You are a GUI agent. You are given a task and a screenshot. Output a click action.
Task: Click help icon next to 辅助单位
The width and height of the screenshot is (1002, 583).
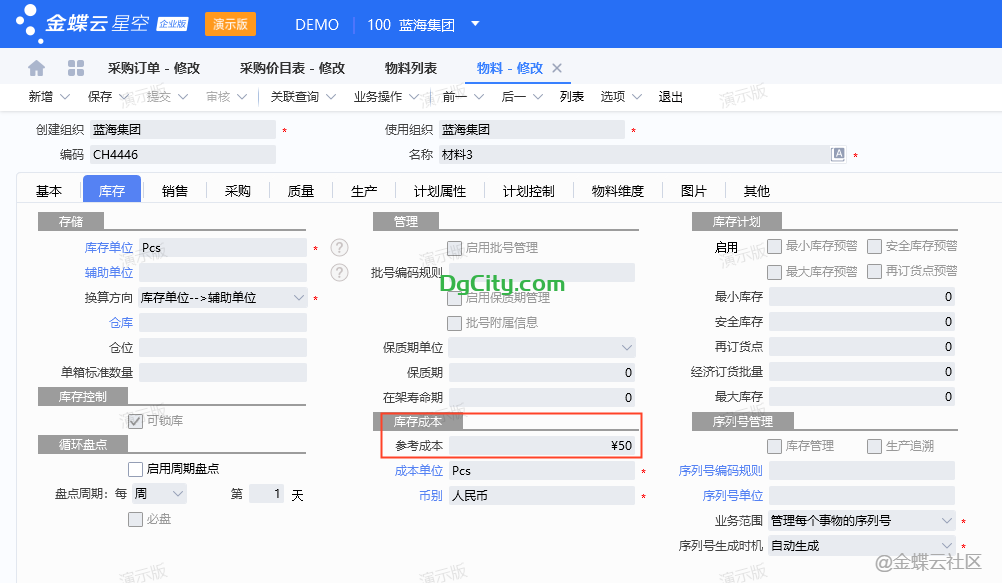point(339,272)
